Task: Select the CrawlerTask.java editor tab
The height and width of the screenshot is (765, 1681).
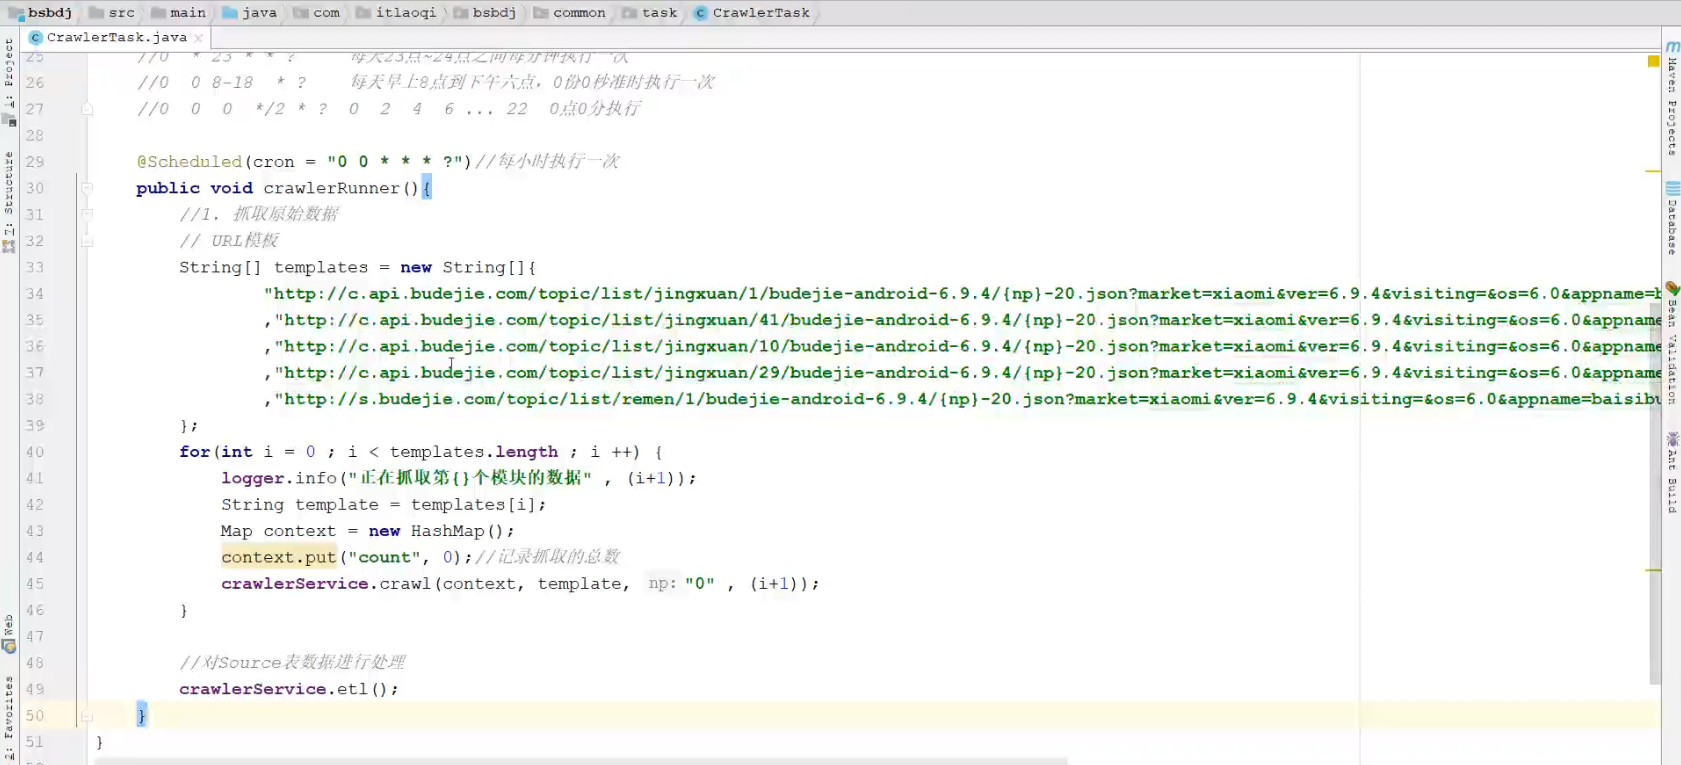Action: click(116, 37)
